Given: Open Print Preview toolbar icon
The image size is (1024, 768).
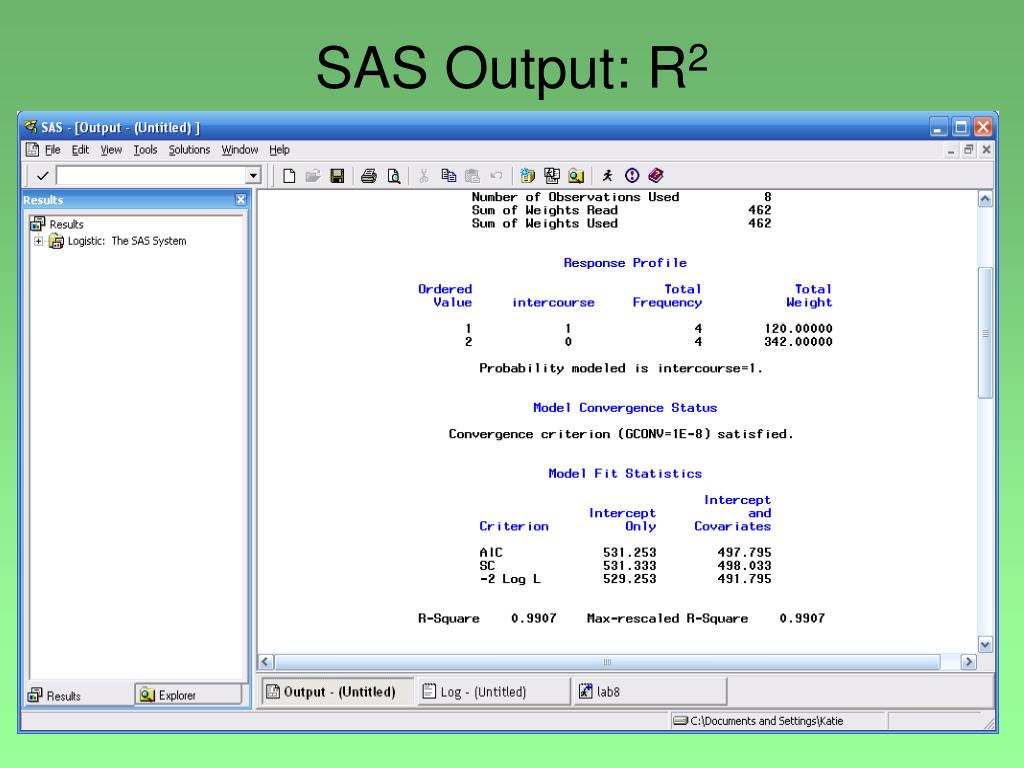Looking at the screenshot, I should click(x=393, y=176).
